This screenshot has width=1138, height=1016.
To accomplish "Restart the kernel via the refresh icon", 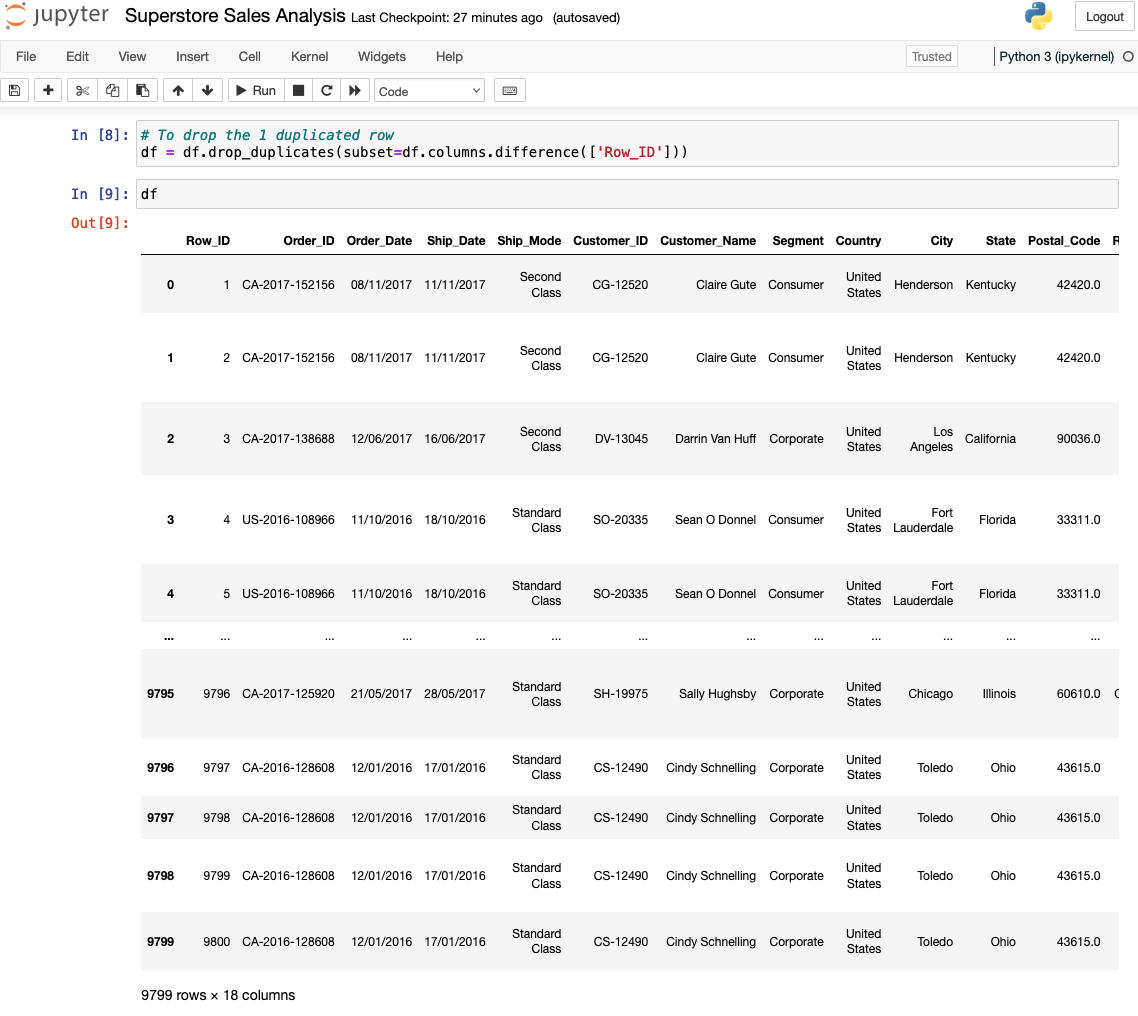I will (x=327, y=90).
